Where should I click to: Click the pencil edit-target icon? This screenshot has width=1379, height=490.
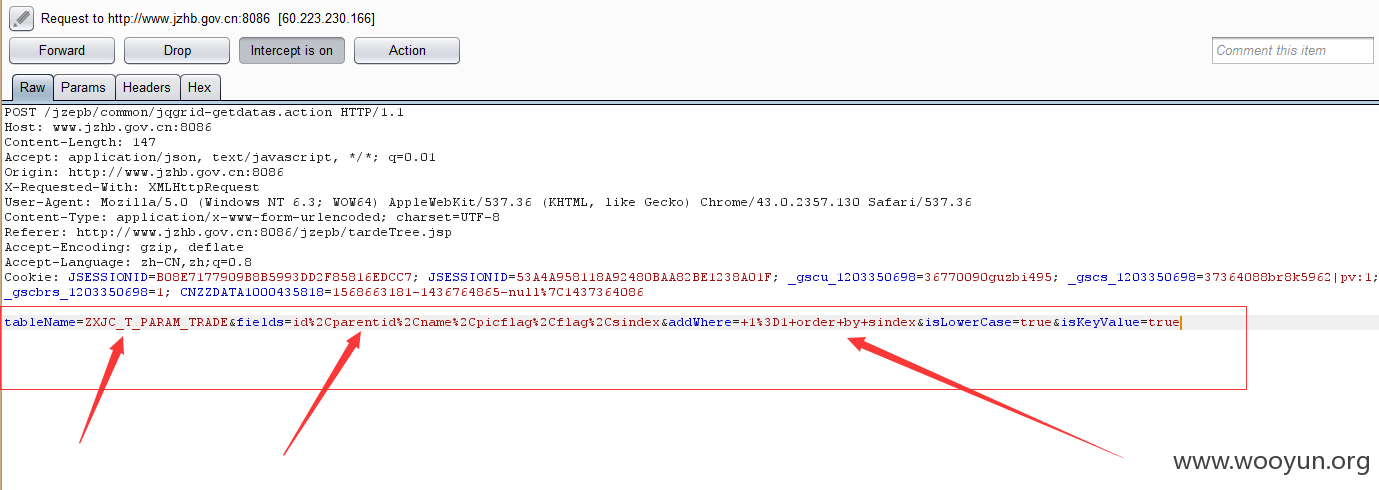pyautogui.click(x=22, y=18)
